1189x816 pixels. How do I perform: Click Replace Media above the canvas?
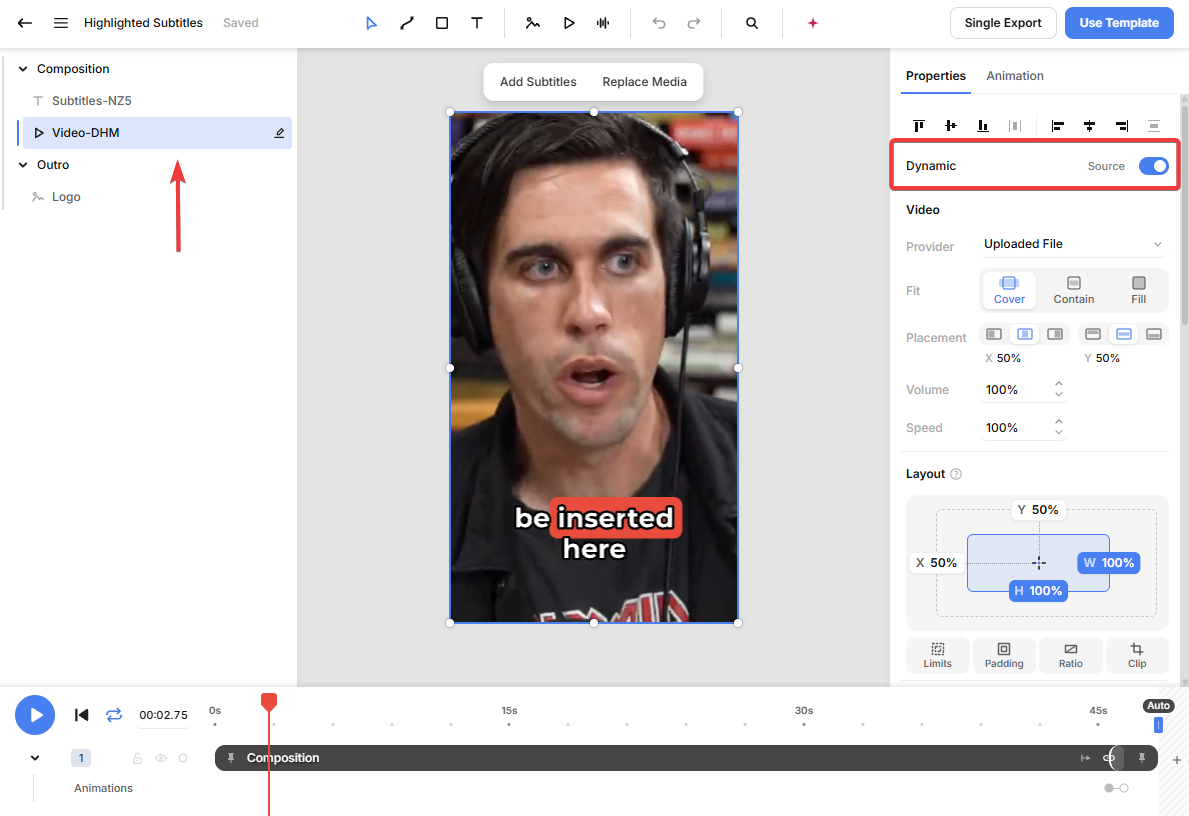click(645, 82)
